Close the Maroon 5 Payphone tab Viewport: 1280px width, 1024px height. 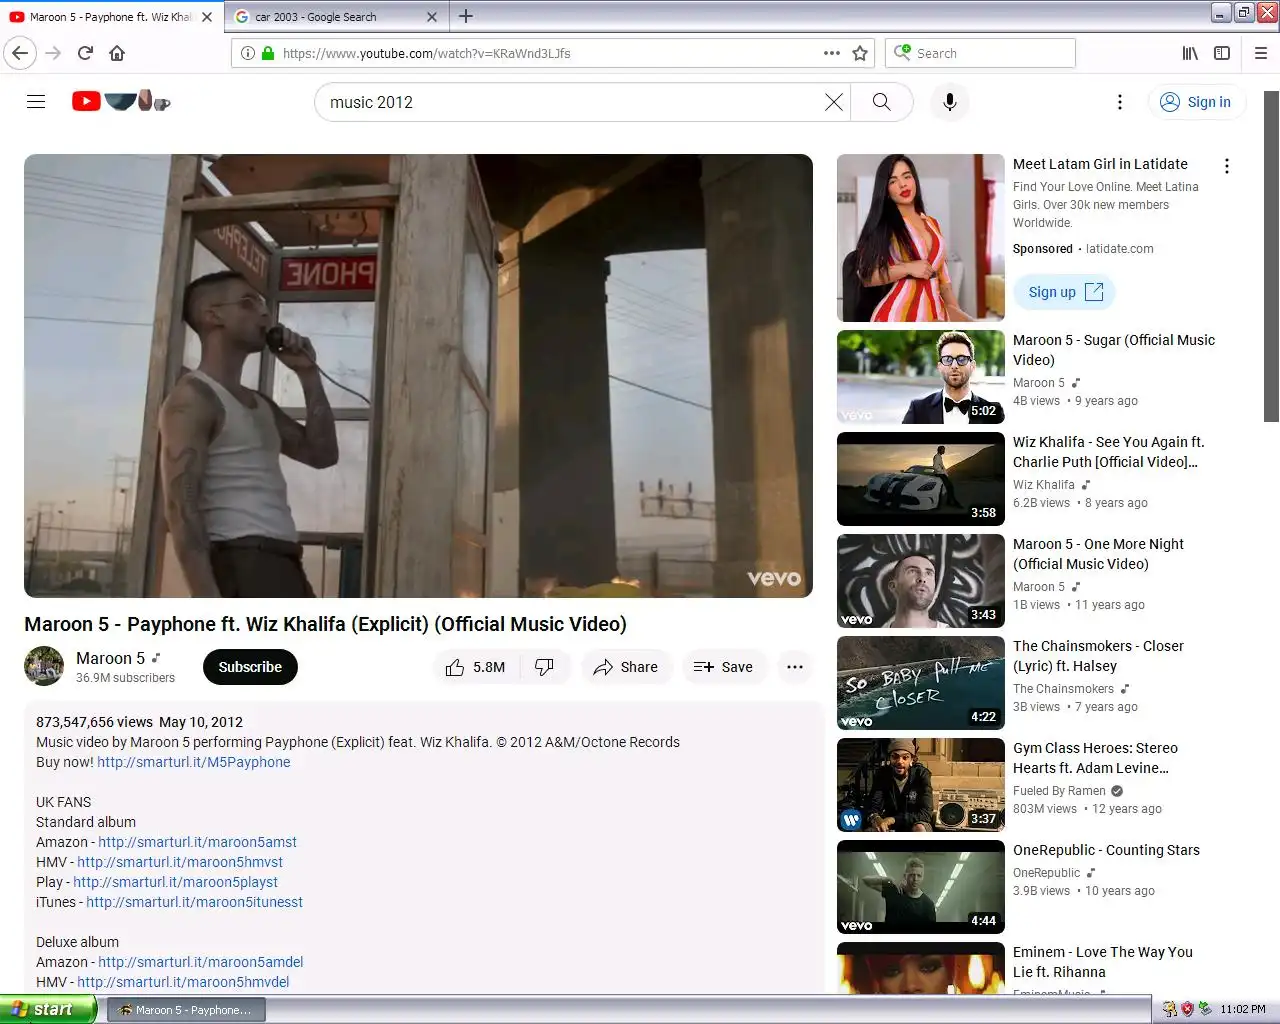207,17
